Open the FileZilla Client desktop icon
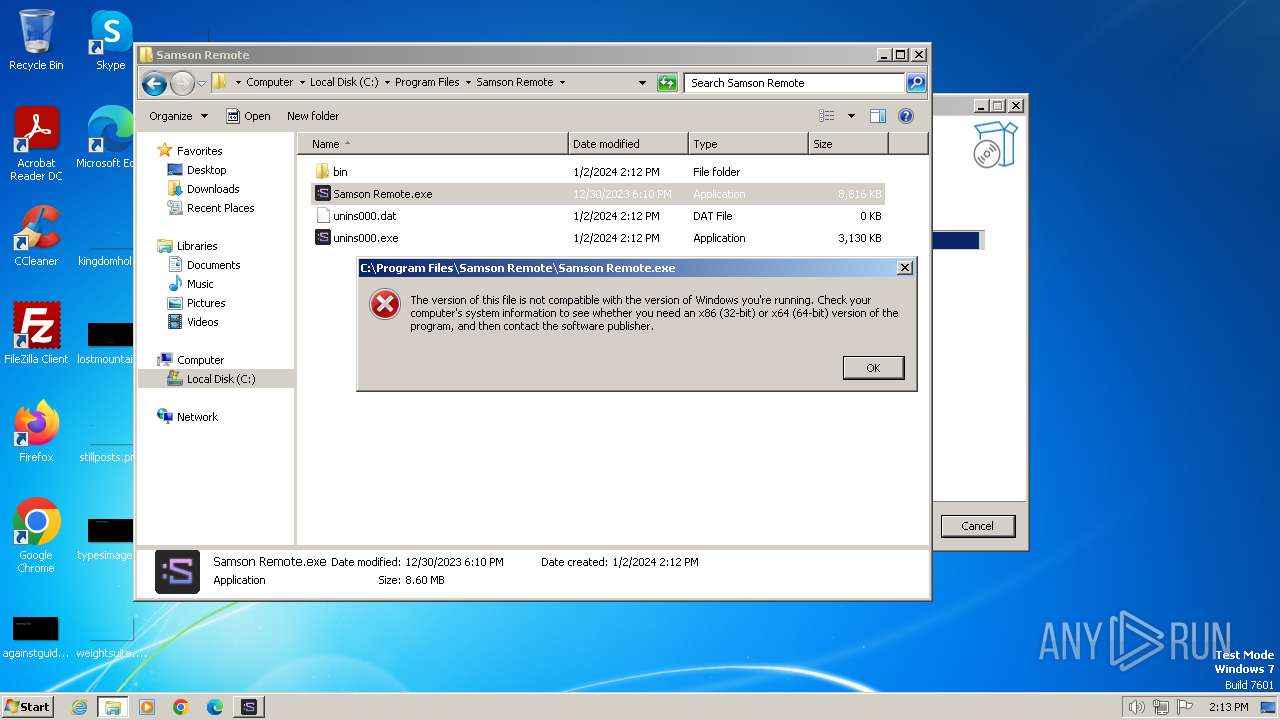Viewport: 1280px width, 720px height. pyautogui.click(x=36, y=334)
